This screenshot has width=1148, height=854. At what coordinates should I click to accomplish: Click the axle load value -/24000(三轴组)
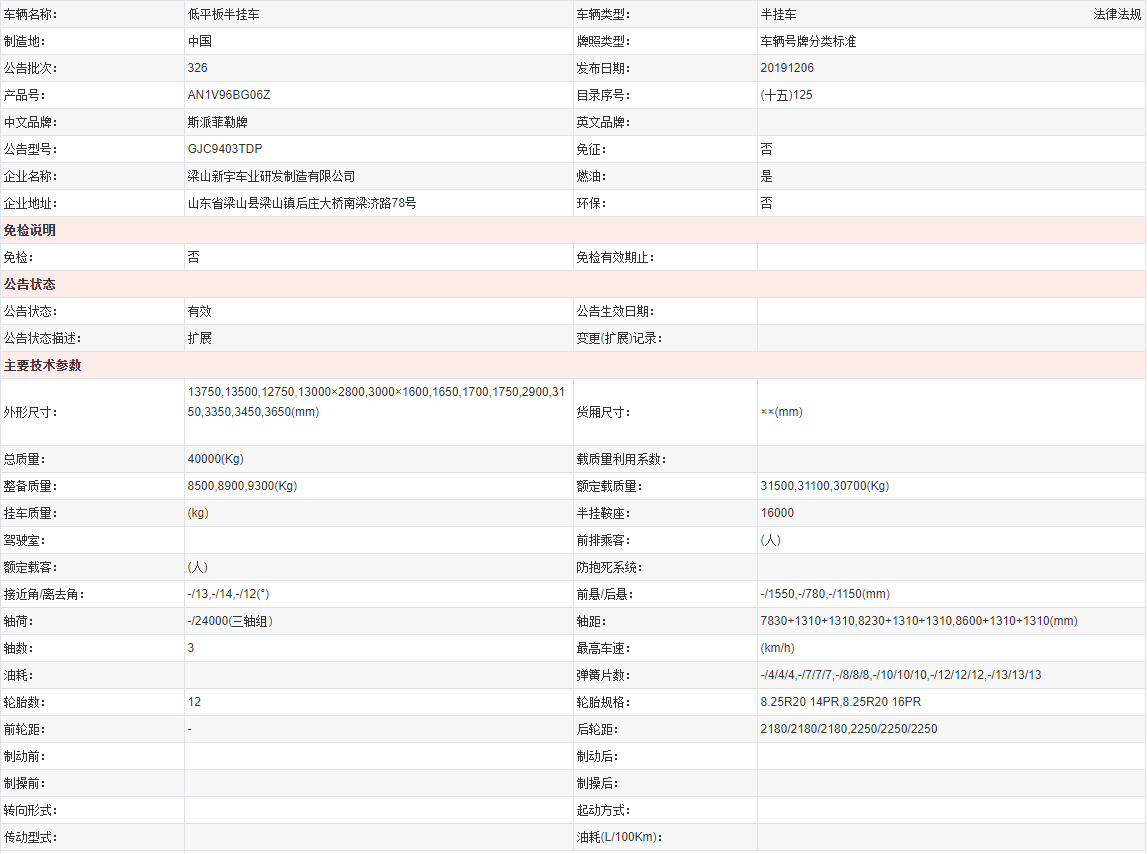click(x=230, y=621)
